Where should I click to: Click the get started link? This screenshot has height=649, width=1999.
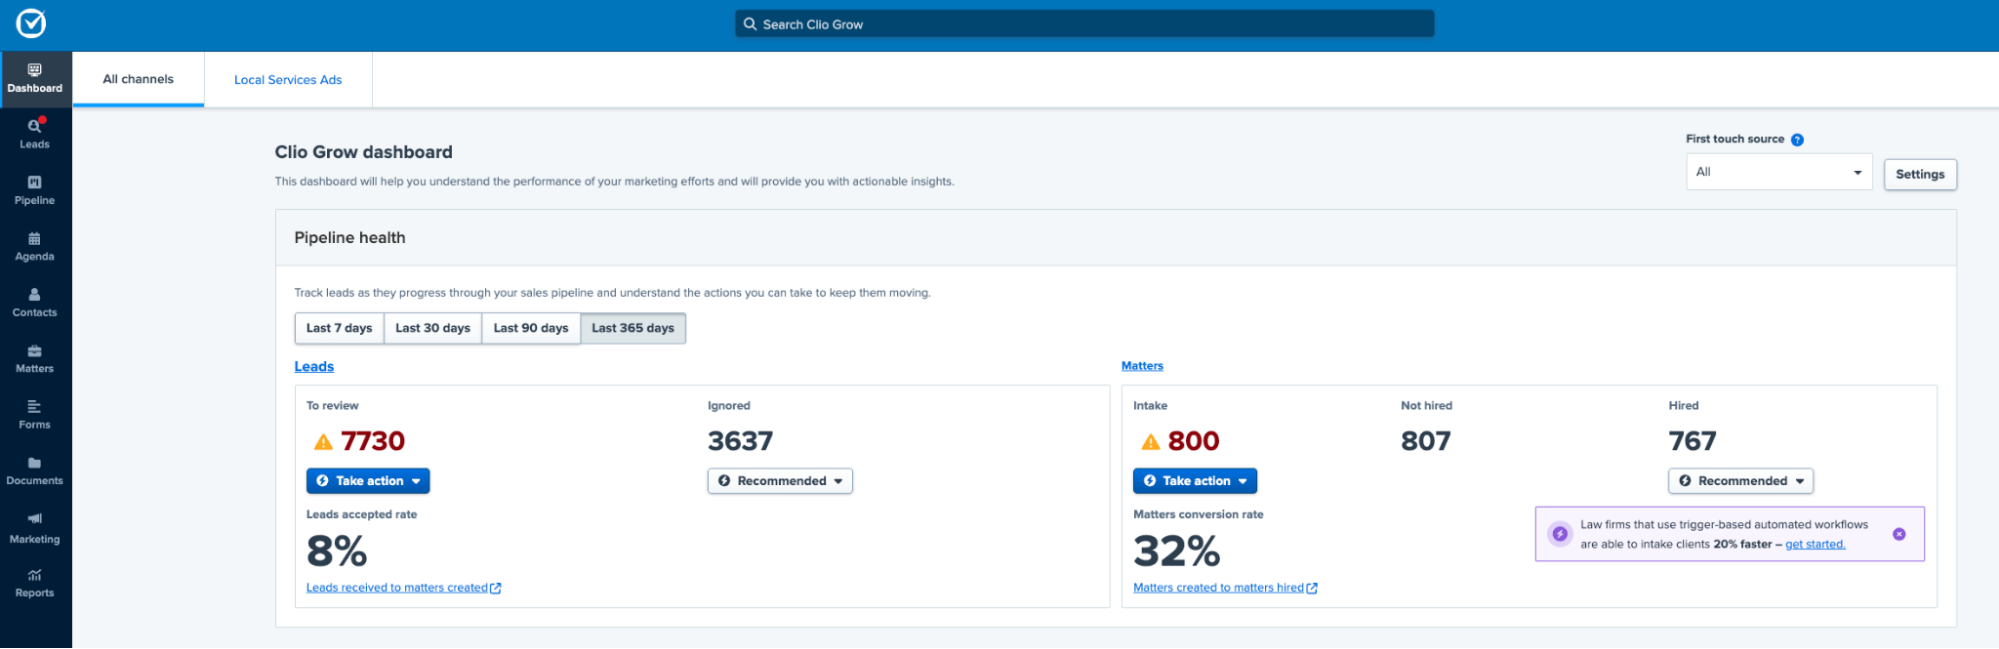point(1815,544)
